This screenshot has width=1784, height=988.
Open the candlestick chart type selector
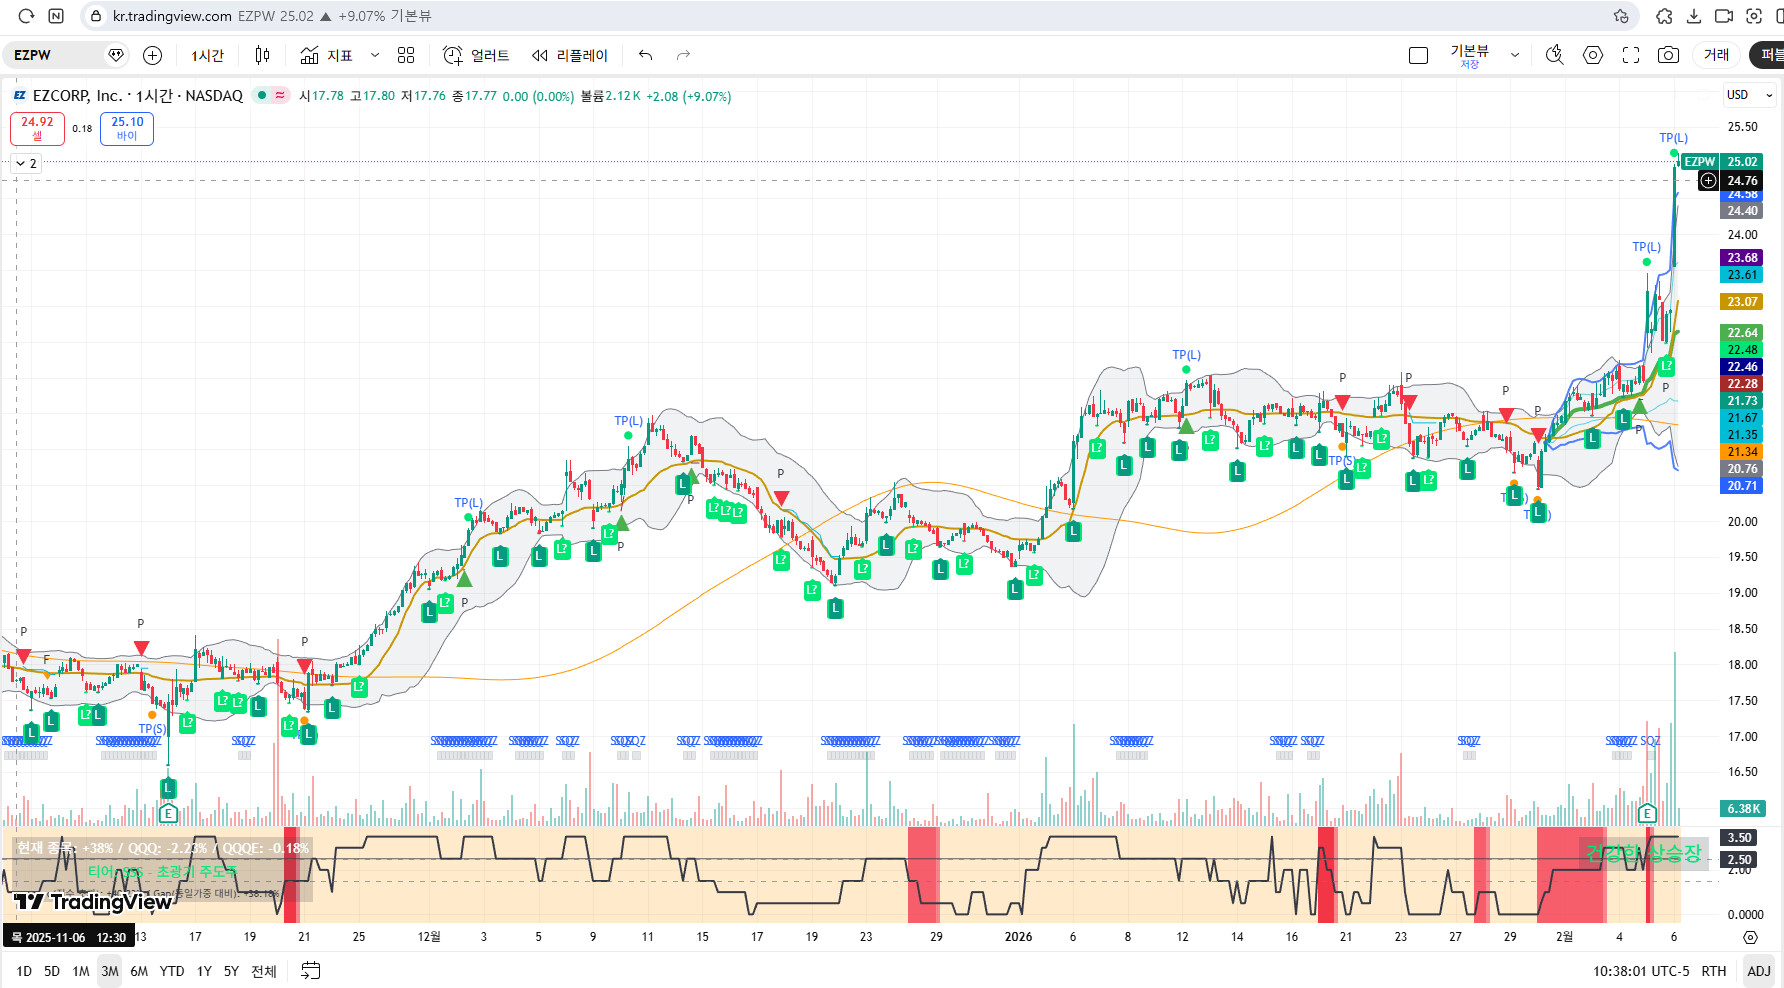pos(262,55)
